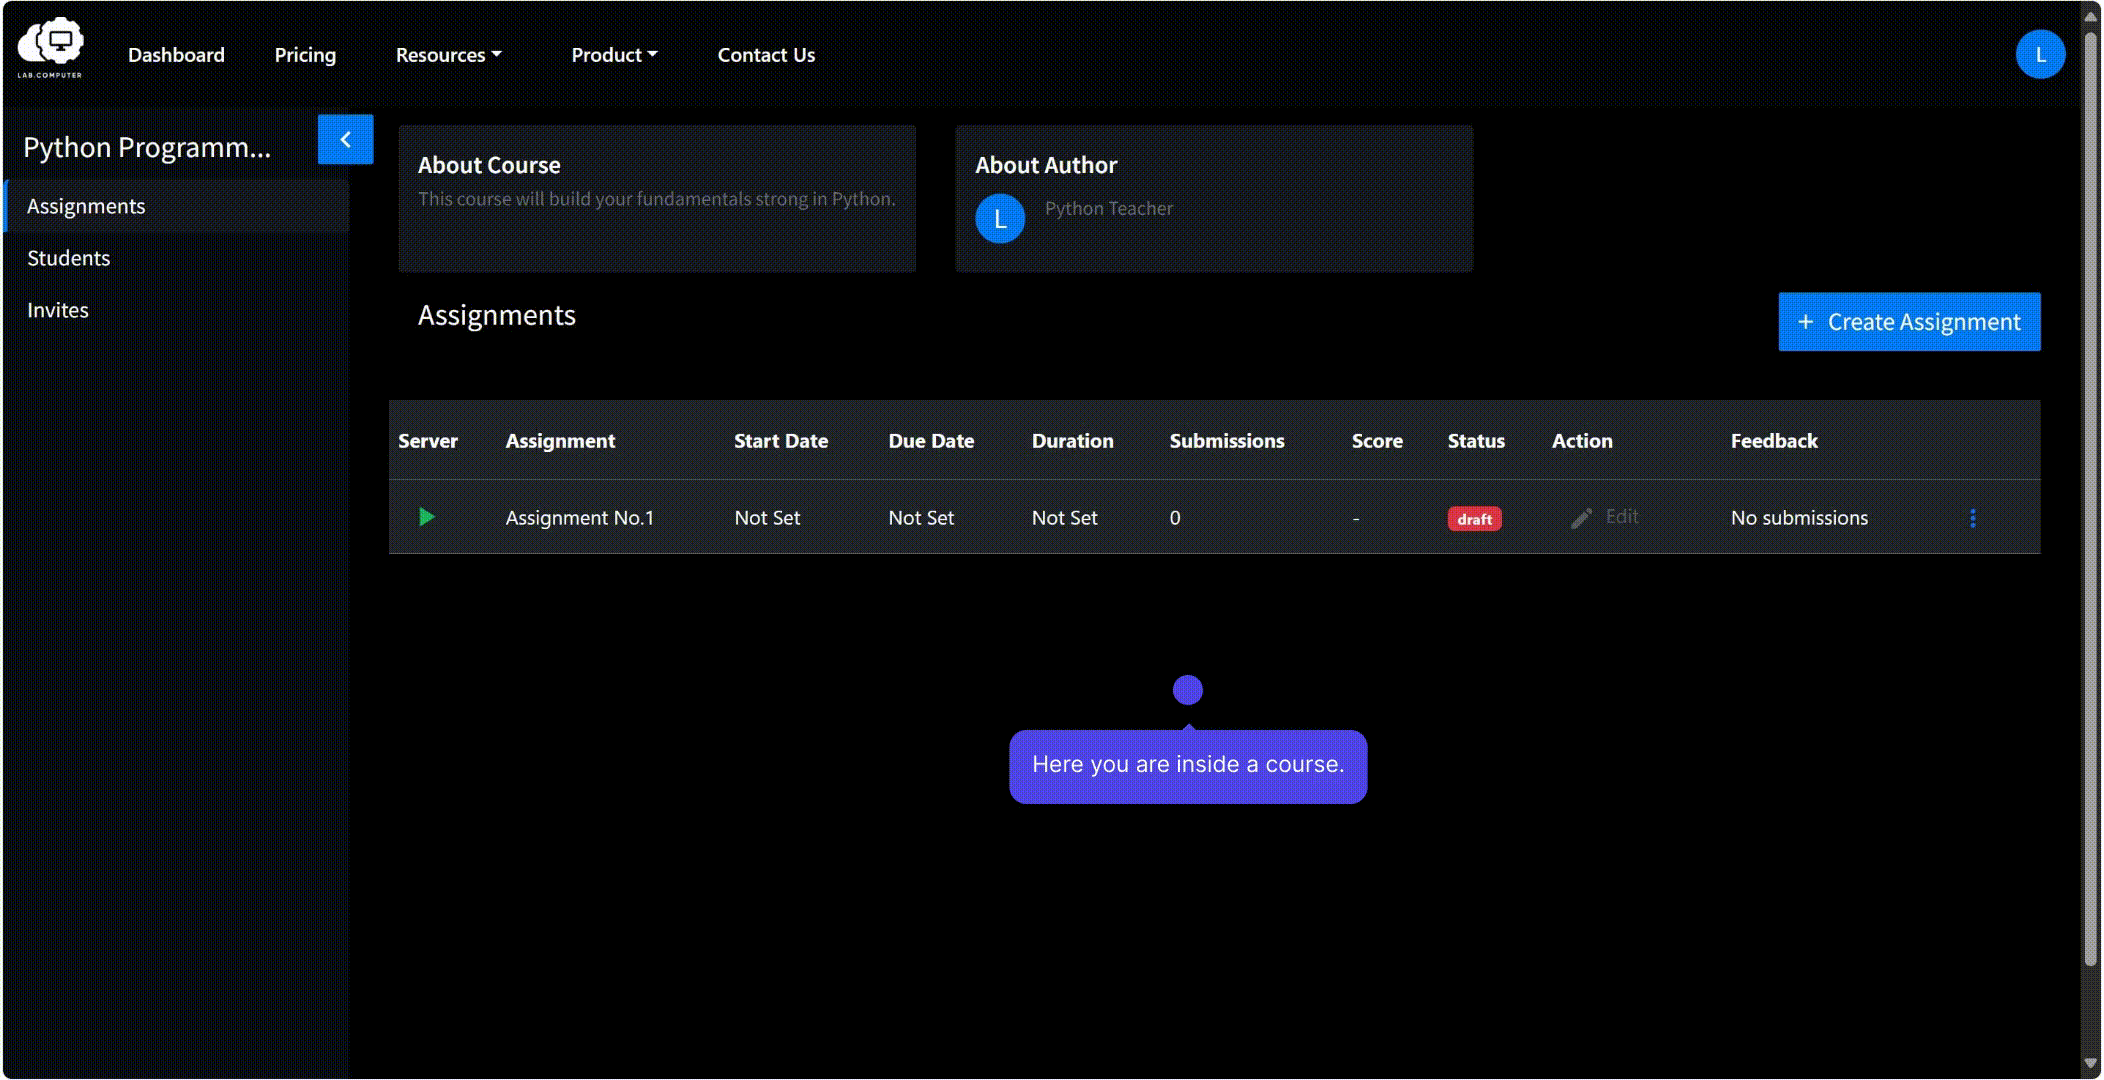The image size is (2104, 1080).
Task: Expand the Resources dropdown menu
Action: click(448, 55)
